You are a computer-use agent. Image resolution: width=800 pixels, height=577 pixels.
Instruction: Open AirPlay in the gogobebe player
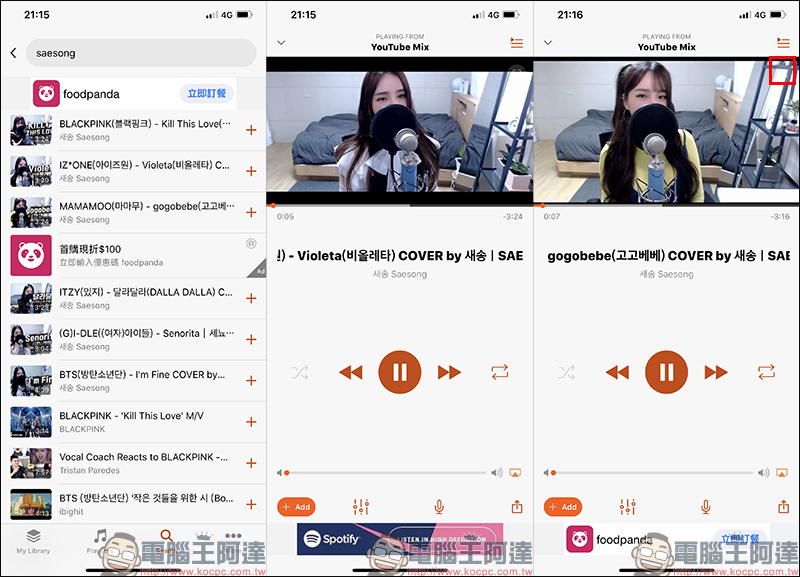pos(782,473)
